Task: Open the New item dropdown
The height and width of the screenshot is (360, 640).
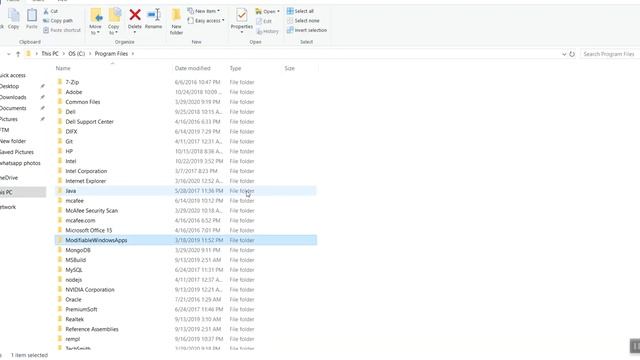Action: point(204,11)
